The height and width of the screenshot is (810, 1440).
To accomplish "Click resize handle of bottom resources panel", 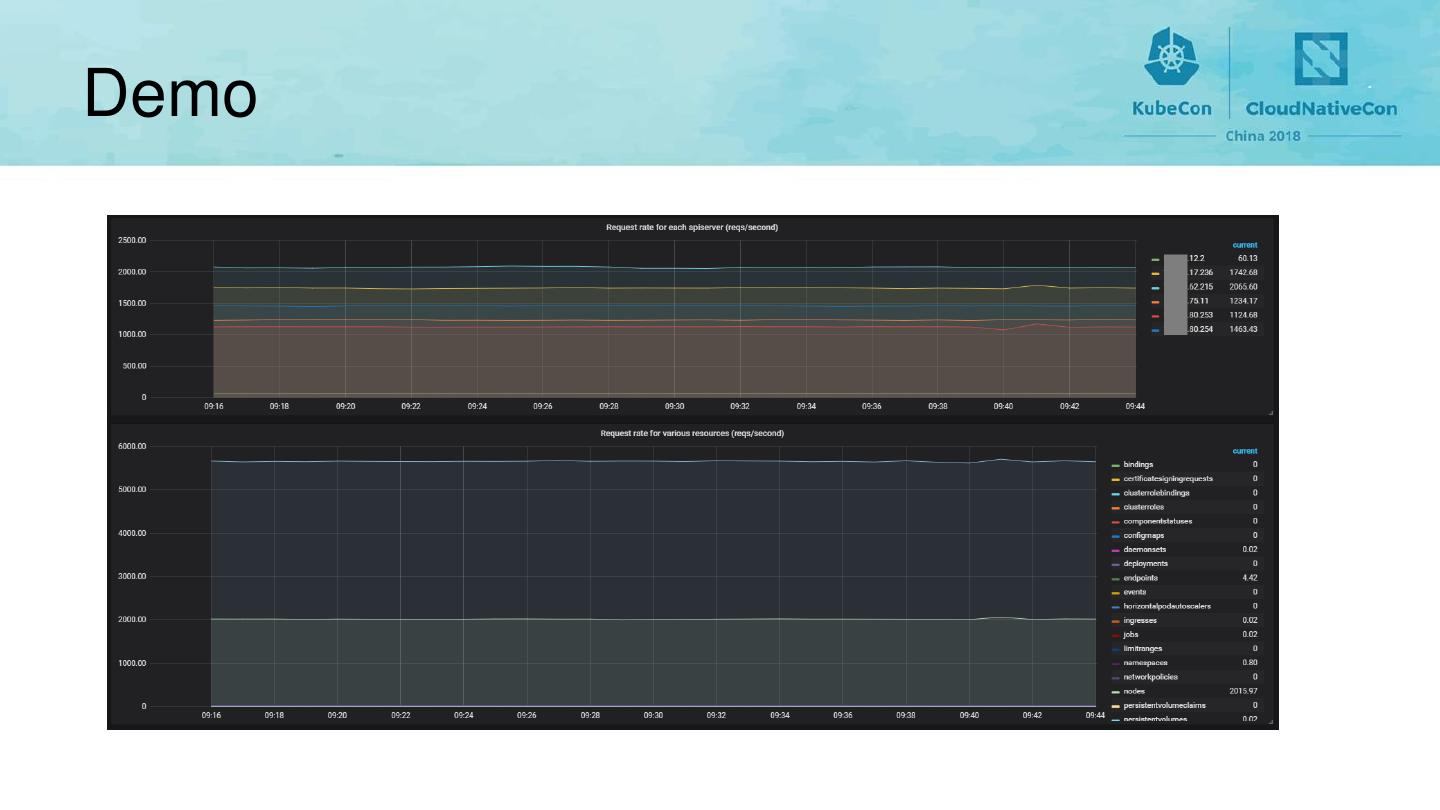I will click(1271, 724).
